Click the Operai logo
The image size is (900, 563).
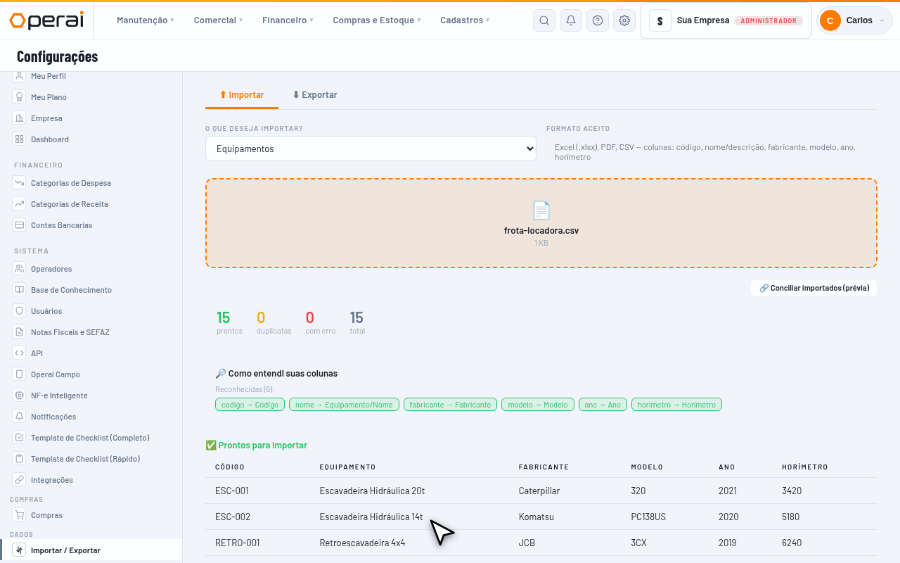click(46, 20)
